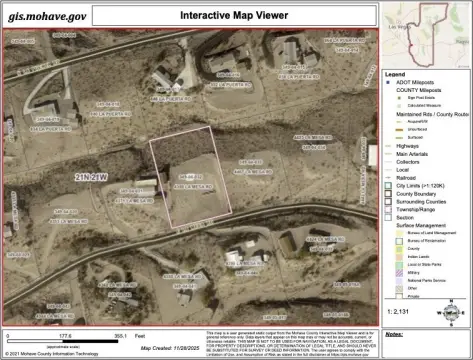Click the gis.mohave.gov site title

click(x=47, y=16)
